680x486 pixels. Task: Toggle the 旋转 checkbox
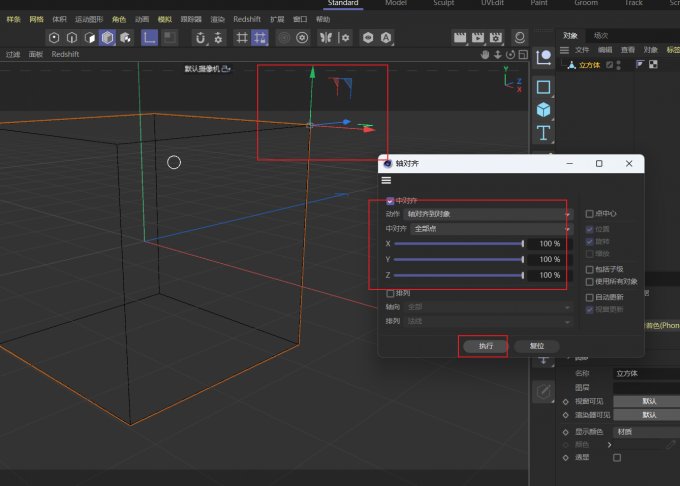(x=589, y=241)
